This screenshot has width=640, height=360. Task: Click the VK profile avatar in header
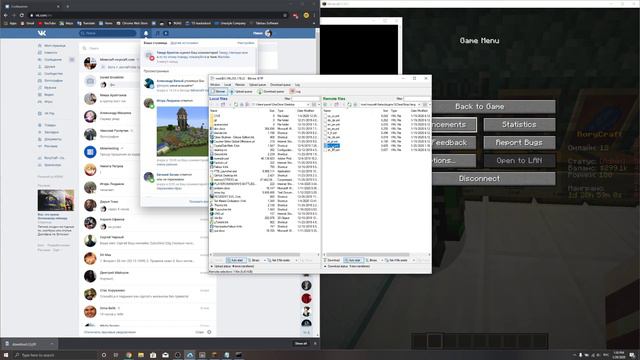pos(268,33)
